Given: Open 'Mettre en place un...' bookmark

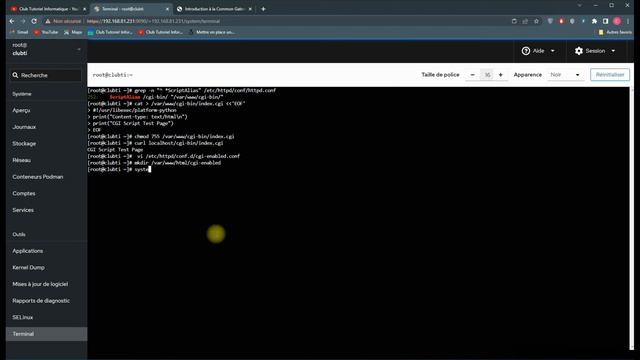Looking at the screenshot, I should click(x=211, y=32).
